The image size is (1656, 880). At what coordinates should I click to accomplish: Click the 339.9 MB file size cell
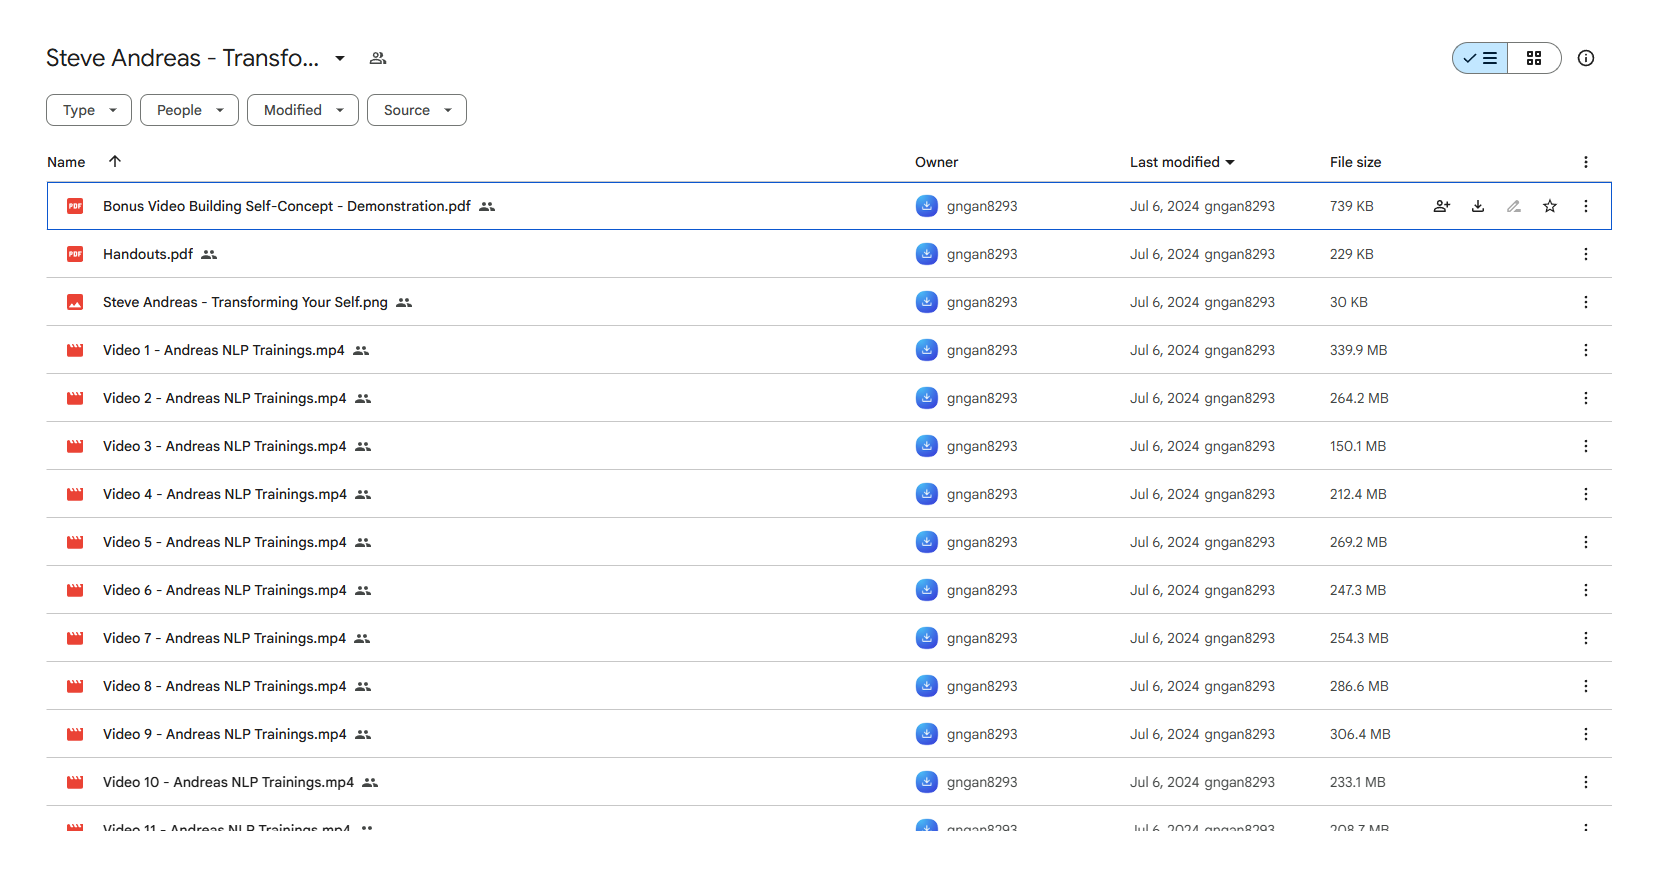click(x=1358, y=350)
